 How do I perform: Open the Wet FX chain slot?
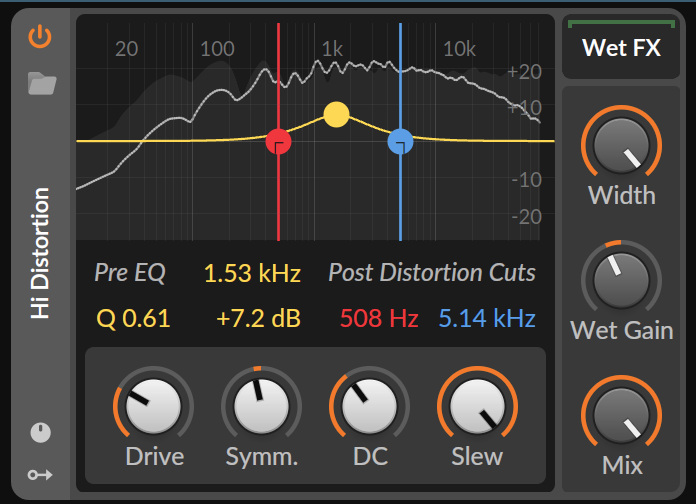(x=621, y=47)
